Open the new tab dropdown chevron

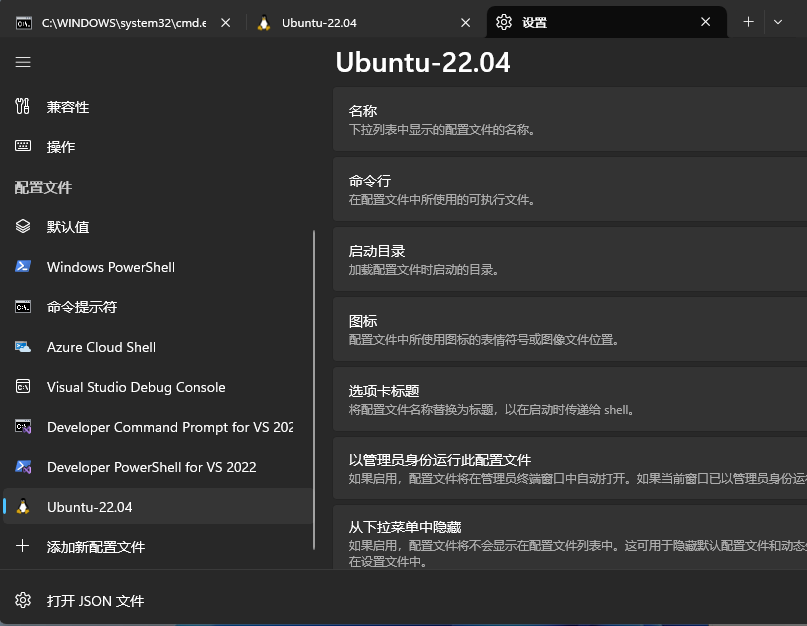778,22
